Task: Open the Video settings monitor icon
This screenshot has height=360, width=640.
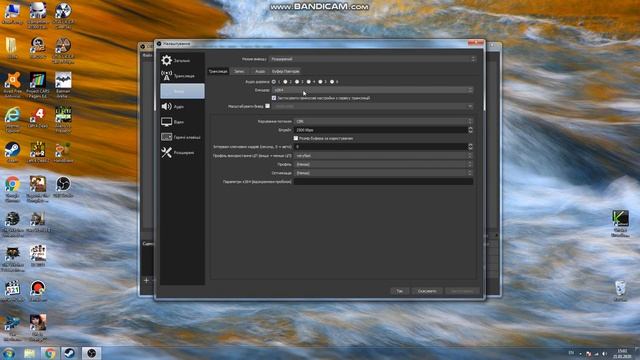Action: coord(166,122)
